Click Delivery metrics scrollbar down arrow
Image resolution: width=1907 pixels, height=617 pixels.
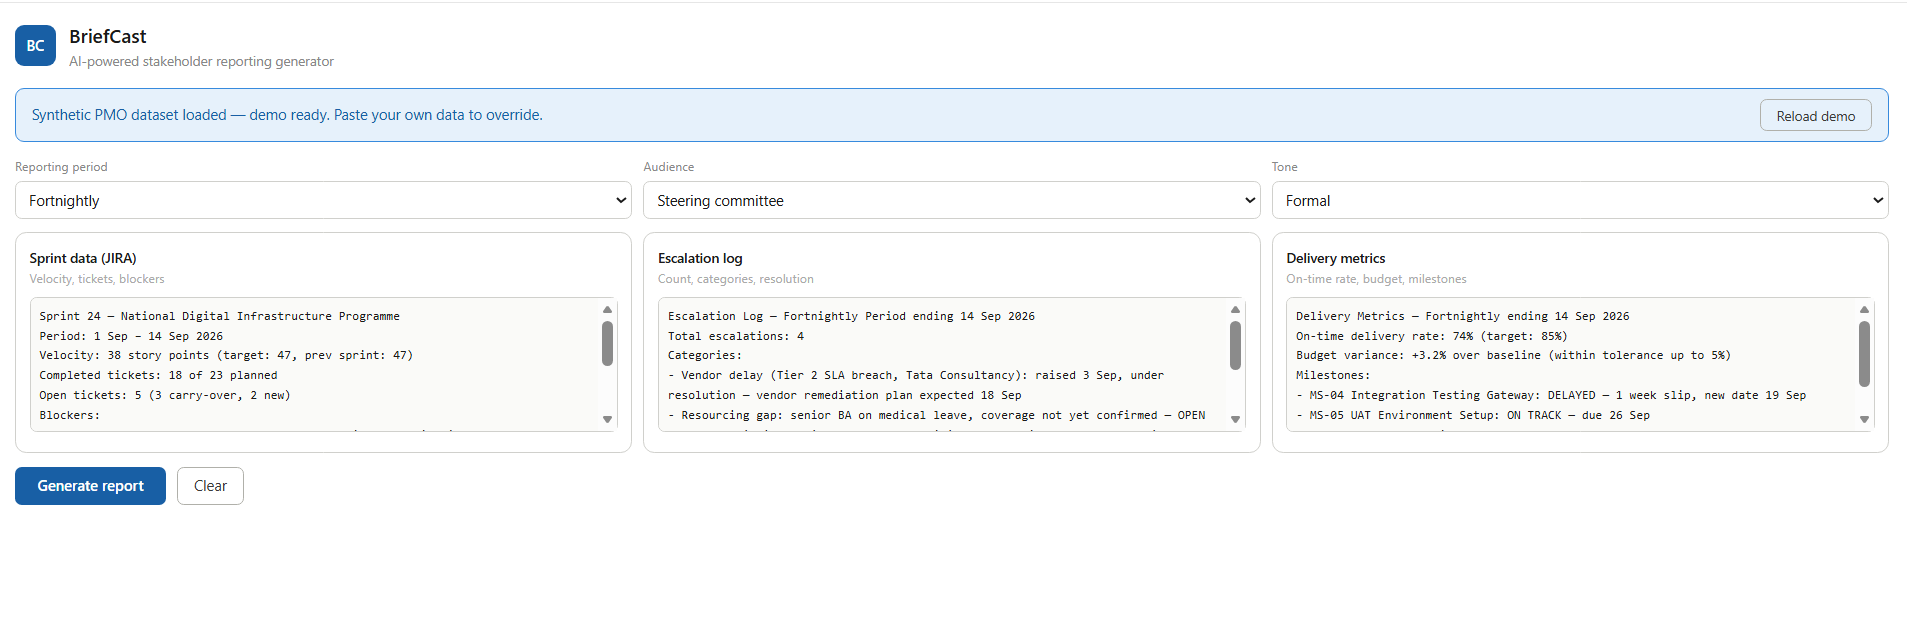[x=1864, y=420]
